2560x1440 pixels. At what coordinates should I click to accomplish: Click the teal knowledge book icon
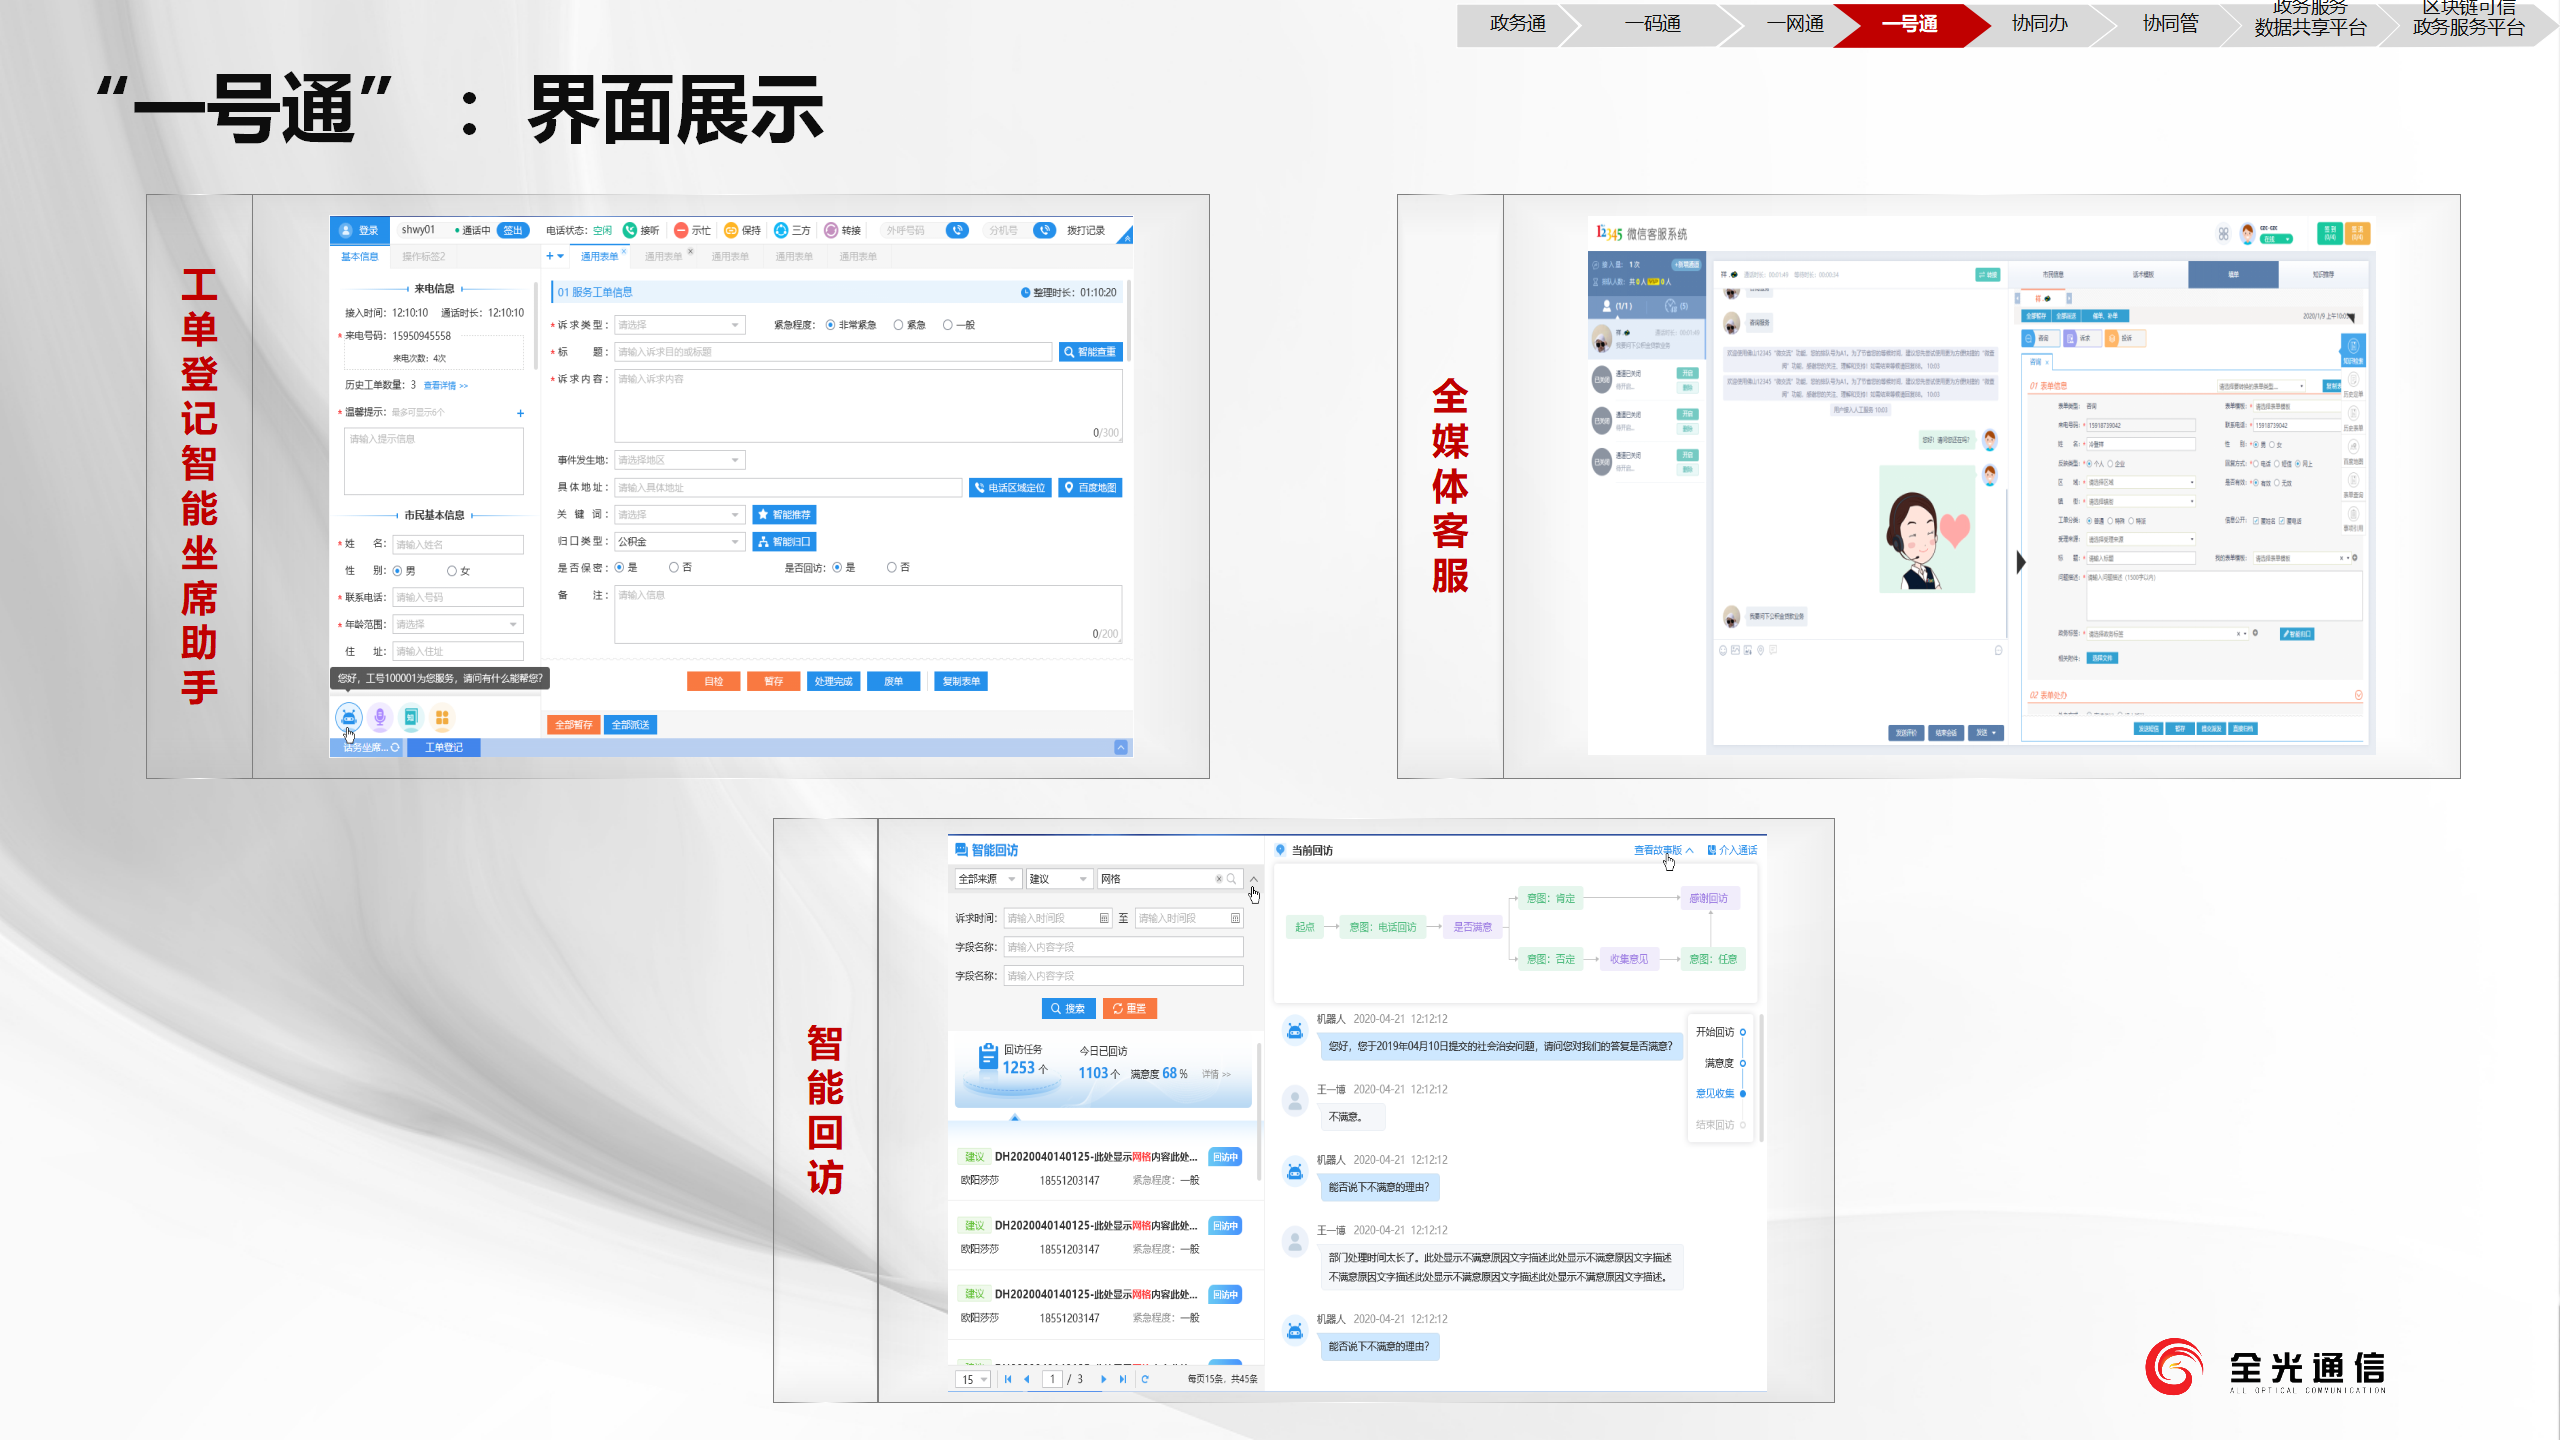[411, 717]
